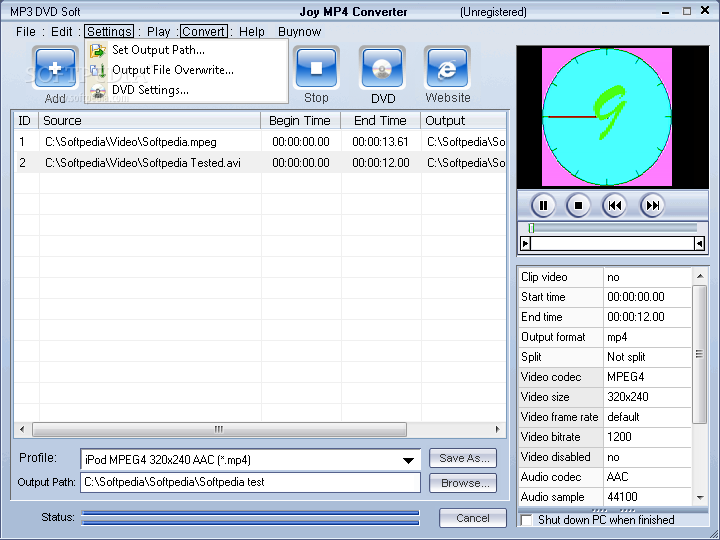This screenshot has width=720, height=540.
Task: Click the Audio codec value AAC
Action: coord(647,477)
